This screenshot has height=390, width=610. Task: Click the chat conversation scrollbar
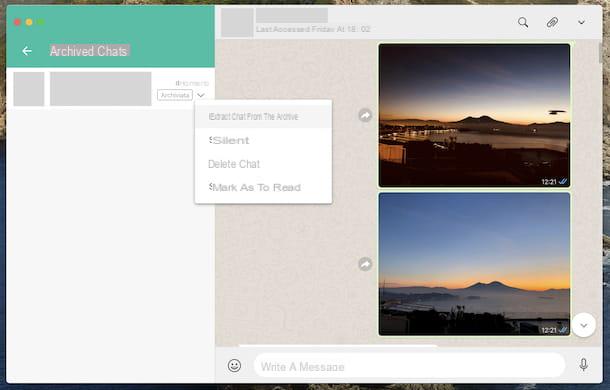[599, 53]
